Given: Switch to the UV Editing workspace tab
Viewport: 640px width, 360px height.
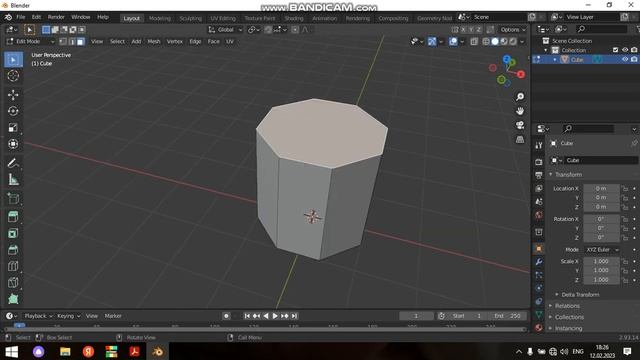Looking at the screenshot, I should click(x=223, y=18).
